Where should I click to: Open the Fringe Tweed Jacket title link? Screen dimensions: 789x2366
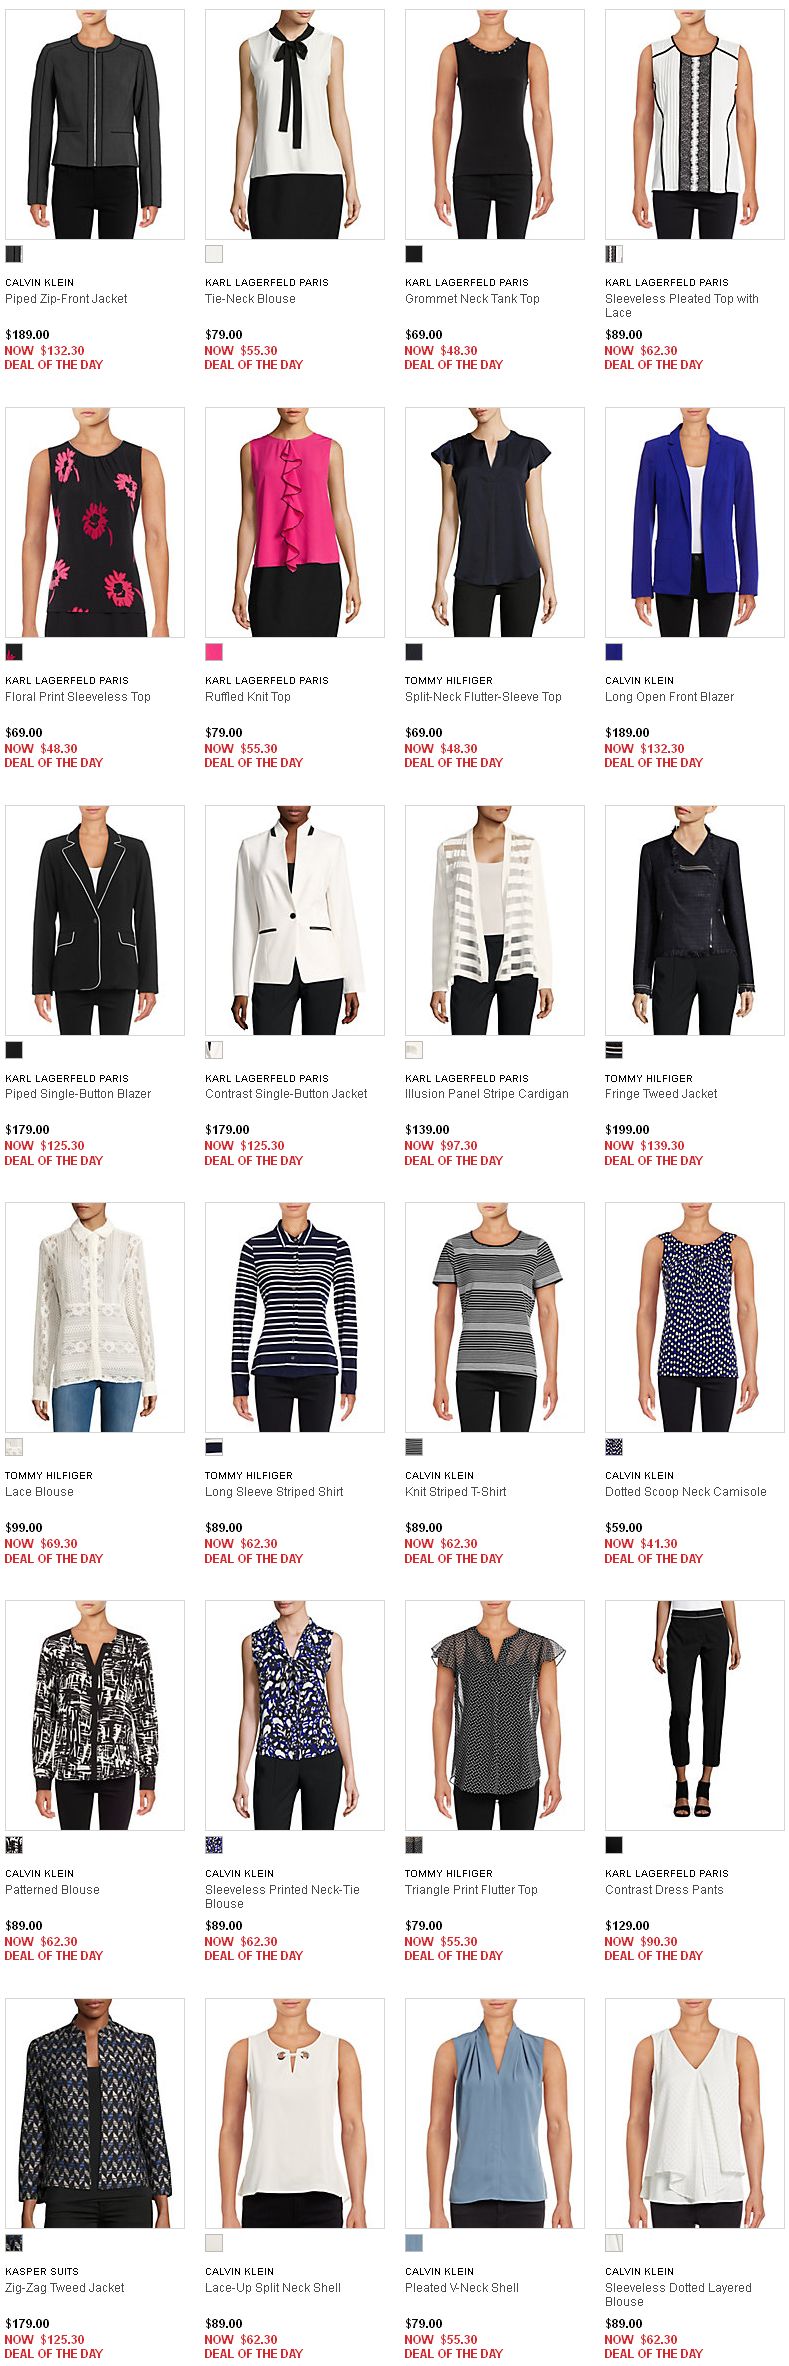click(x=661, y=1094)
